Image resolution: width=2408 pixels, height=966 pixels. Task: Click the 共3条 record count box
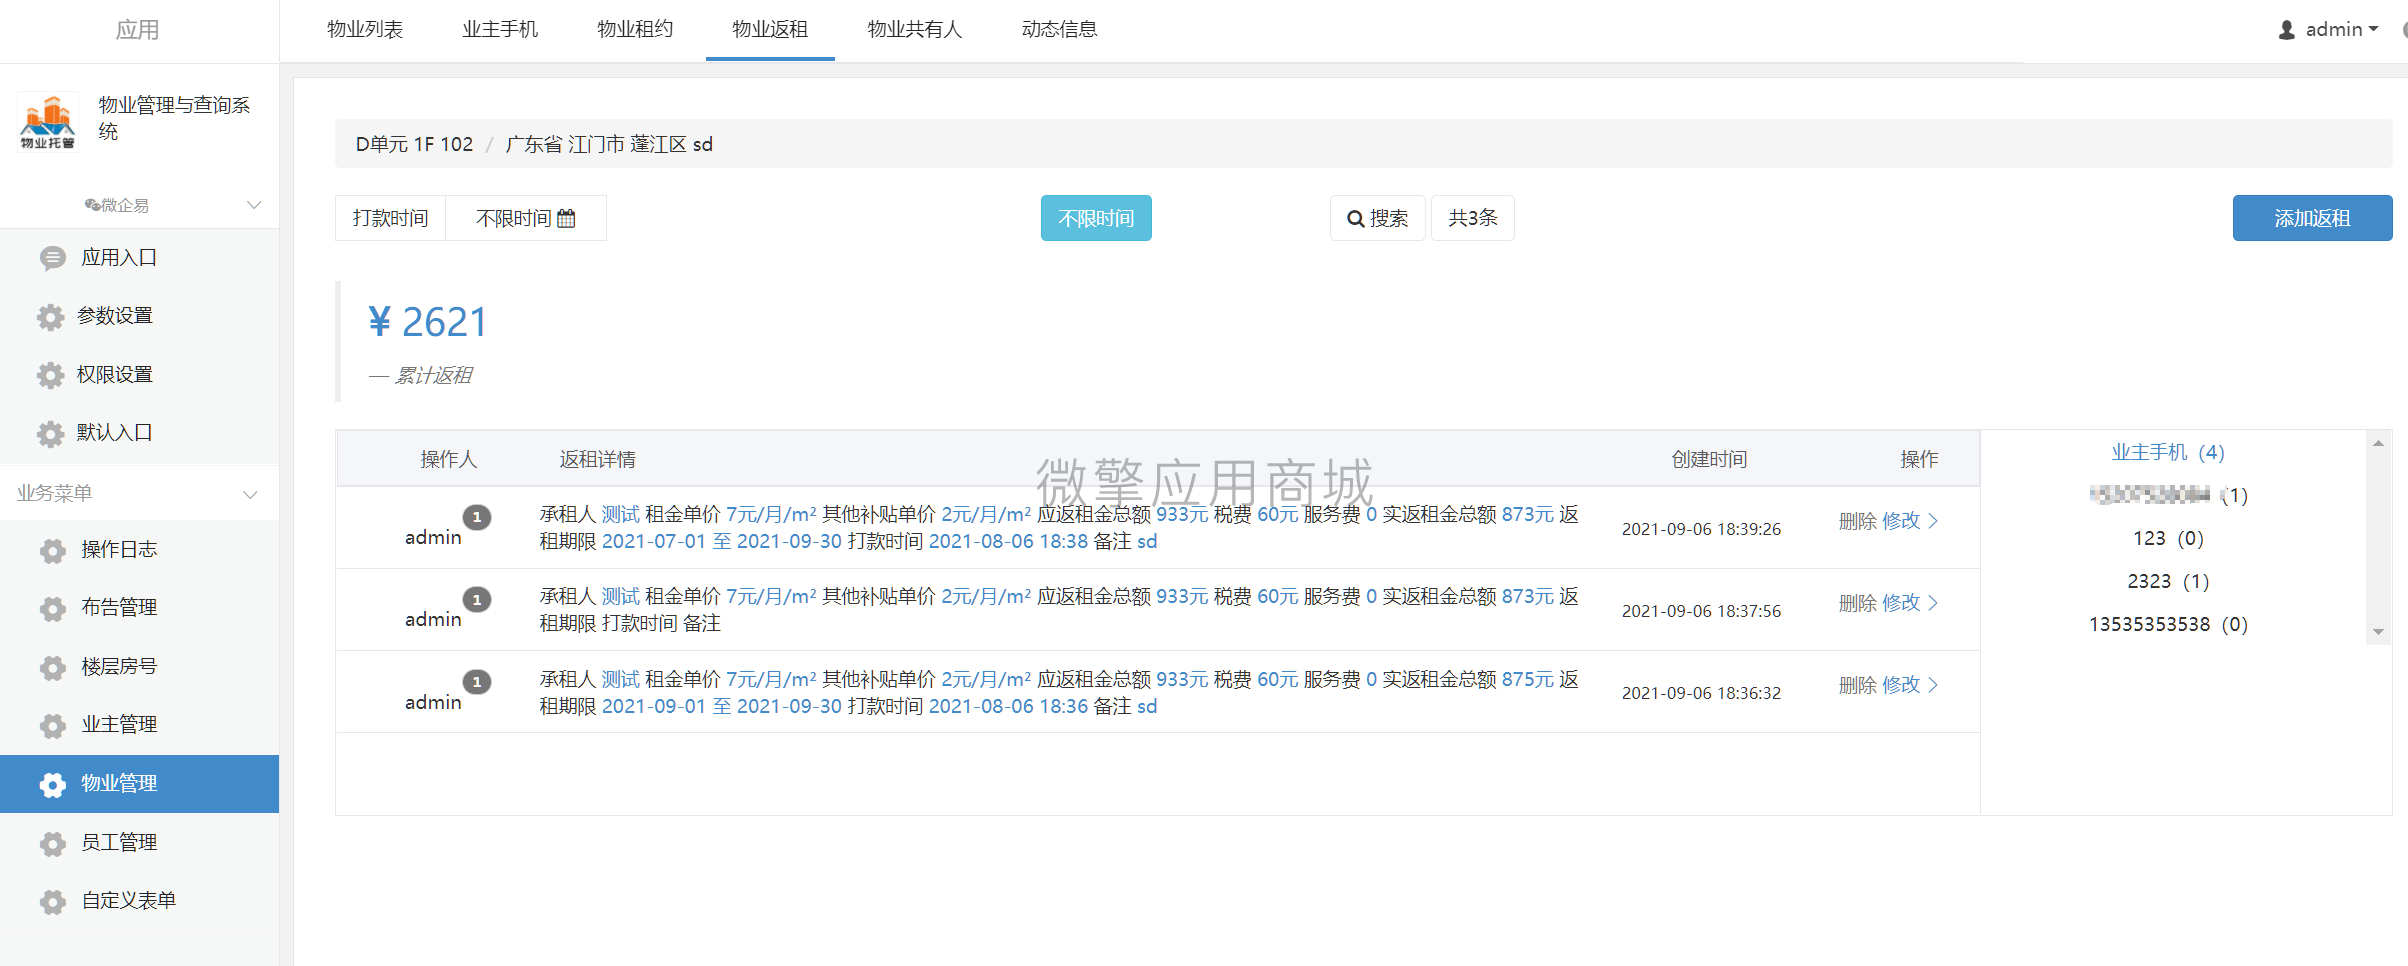point(1473,218)
